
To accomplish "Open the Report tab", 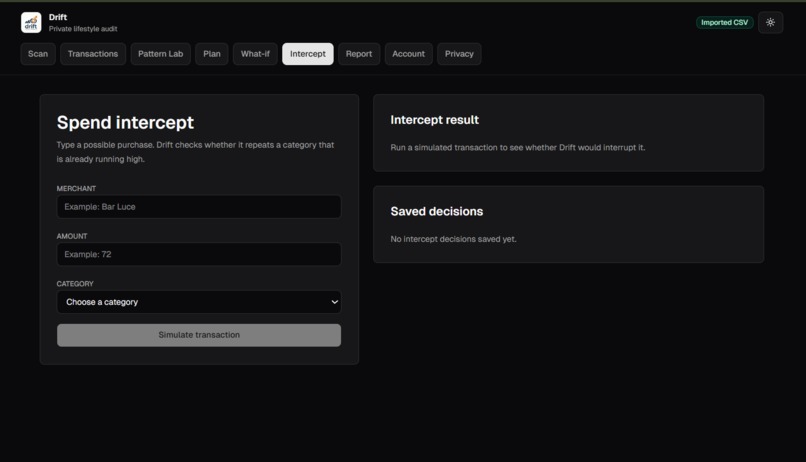I will [359, 54].
